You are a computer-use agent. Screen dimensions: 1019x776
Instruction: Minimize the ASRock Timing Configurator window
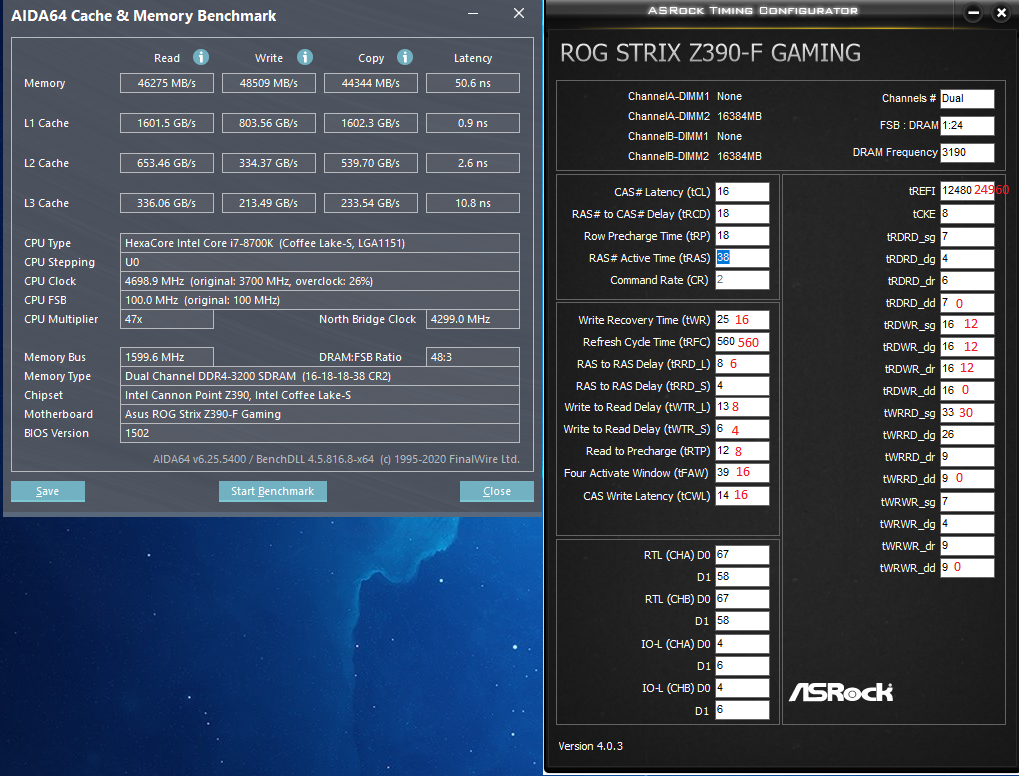coord(973,13)
